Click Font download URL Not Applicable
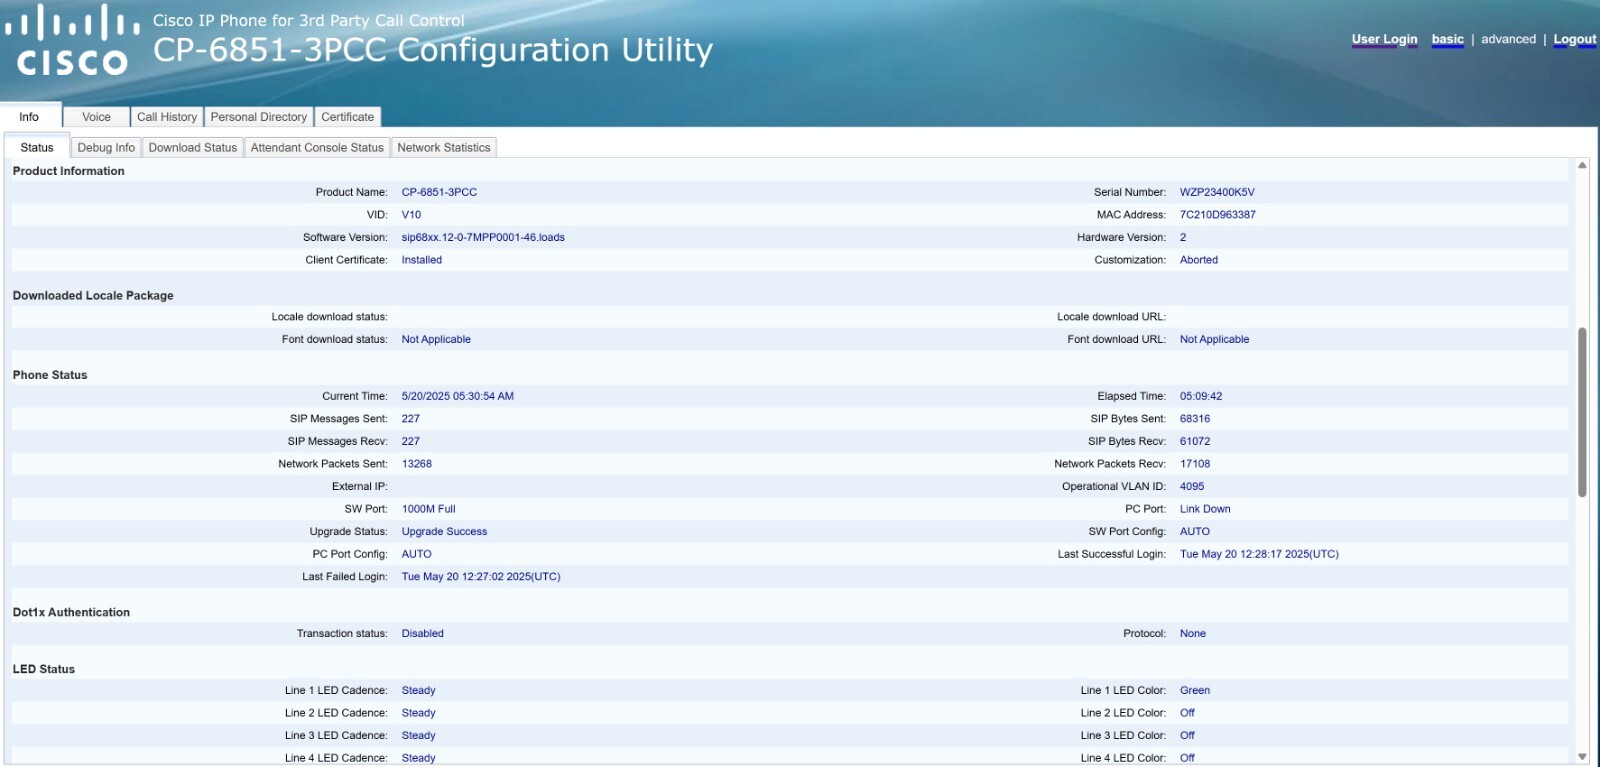The height and width of the screenshot is (767, 1600). point(1214,340)
